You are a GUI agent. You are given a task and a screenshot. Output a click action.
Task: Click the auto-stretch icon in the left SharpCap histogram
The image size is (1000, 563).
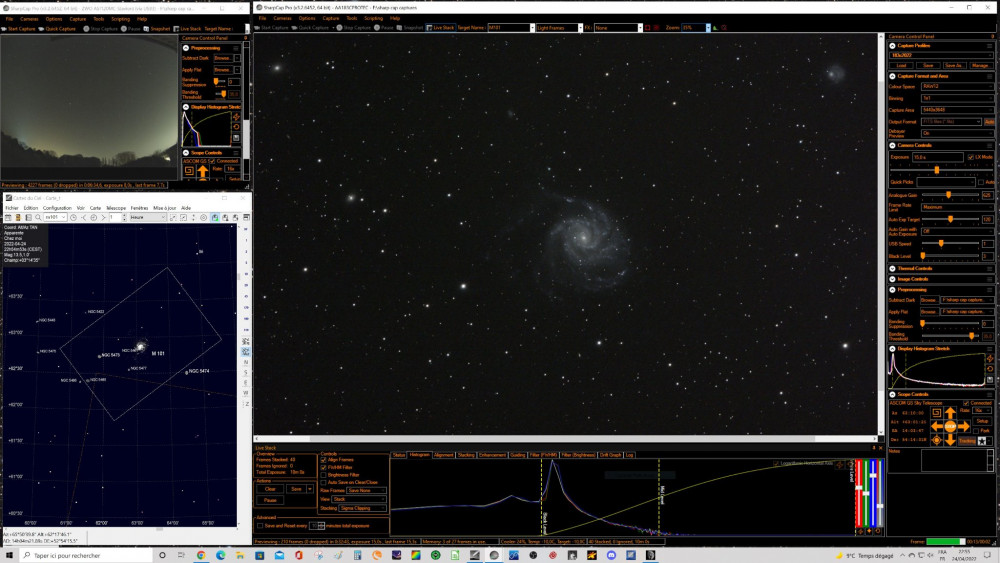[x=236, y=117]
